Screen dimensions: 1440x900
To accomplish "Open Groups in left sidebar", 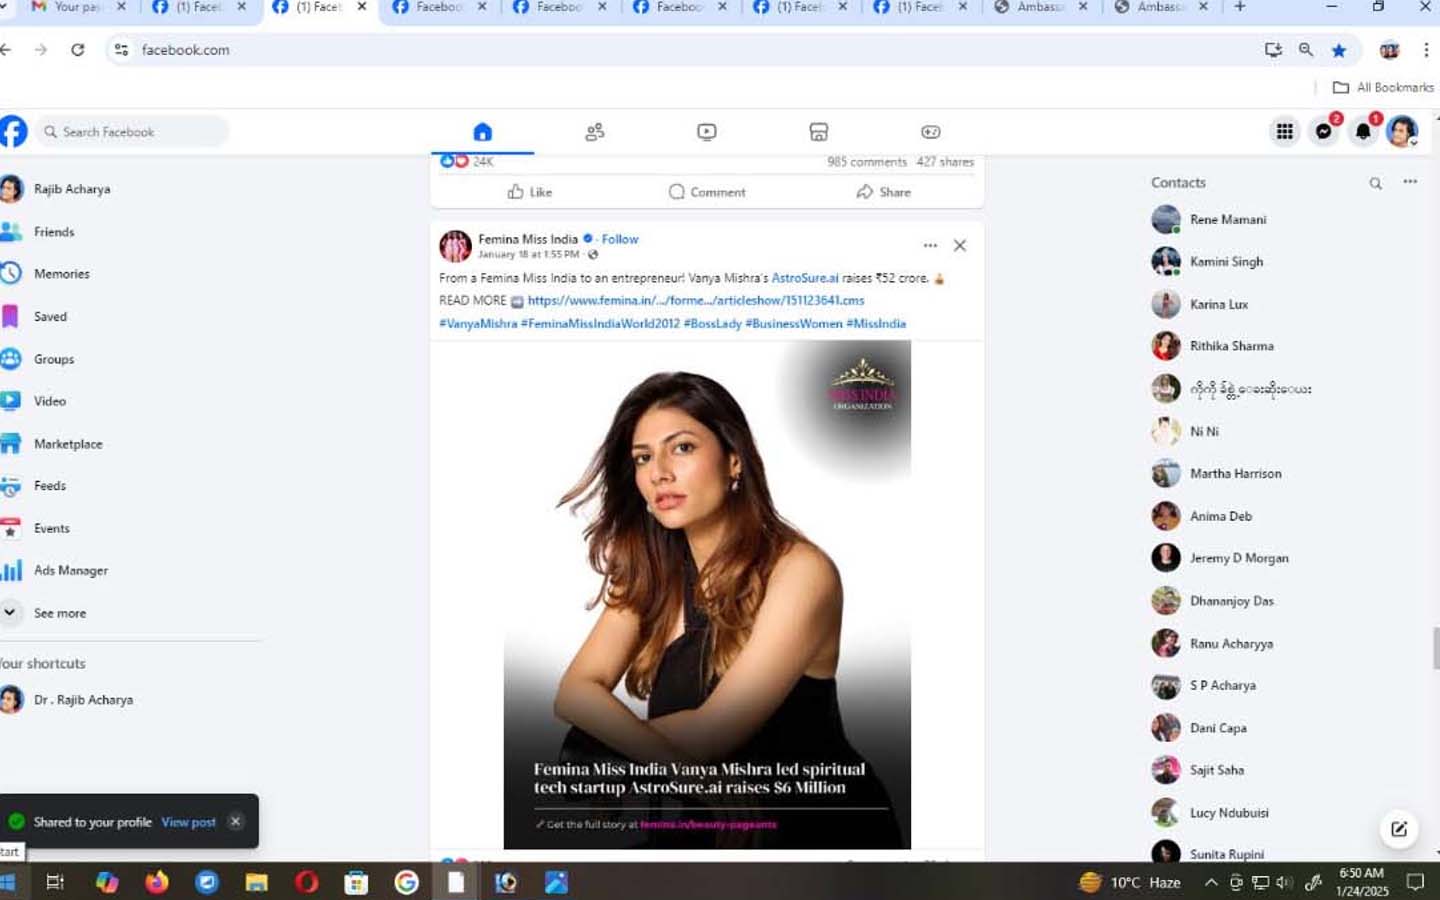I will tap(54, 359).
